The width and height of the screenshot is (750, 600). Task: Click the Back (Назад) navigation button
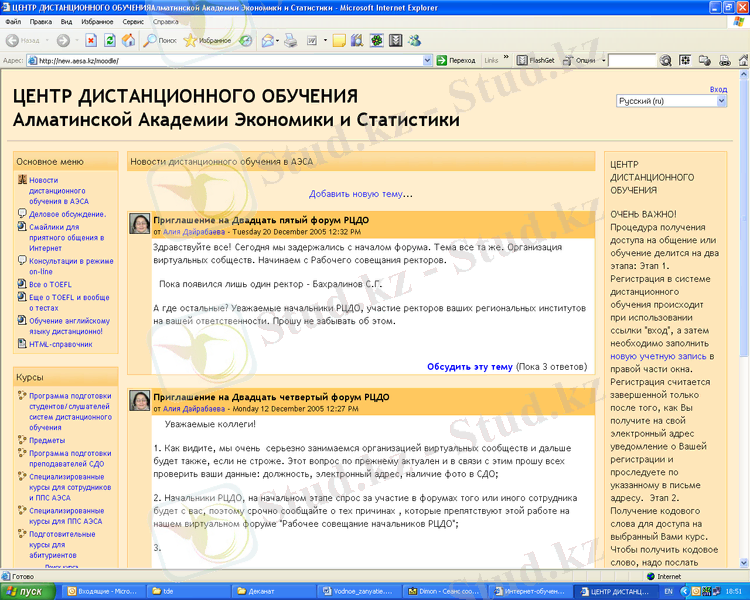[x=23, y=41]
